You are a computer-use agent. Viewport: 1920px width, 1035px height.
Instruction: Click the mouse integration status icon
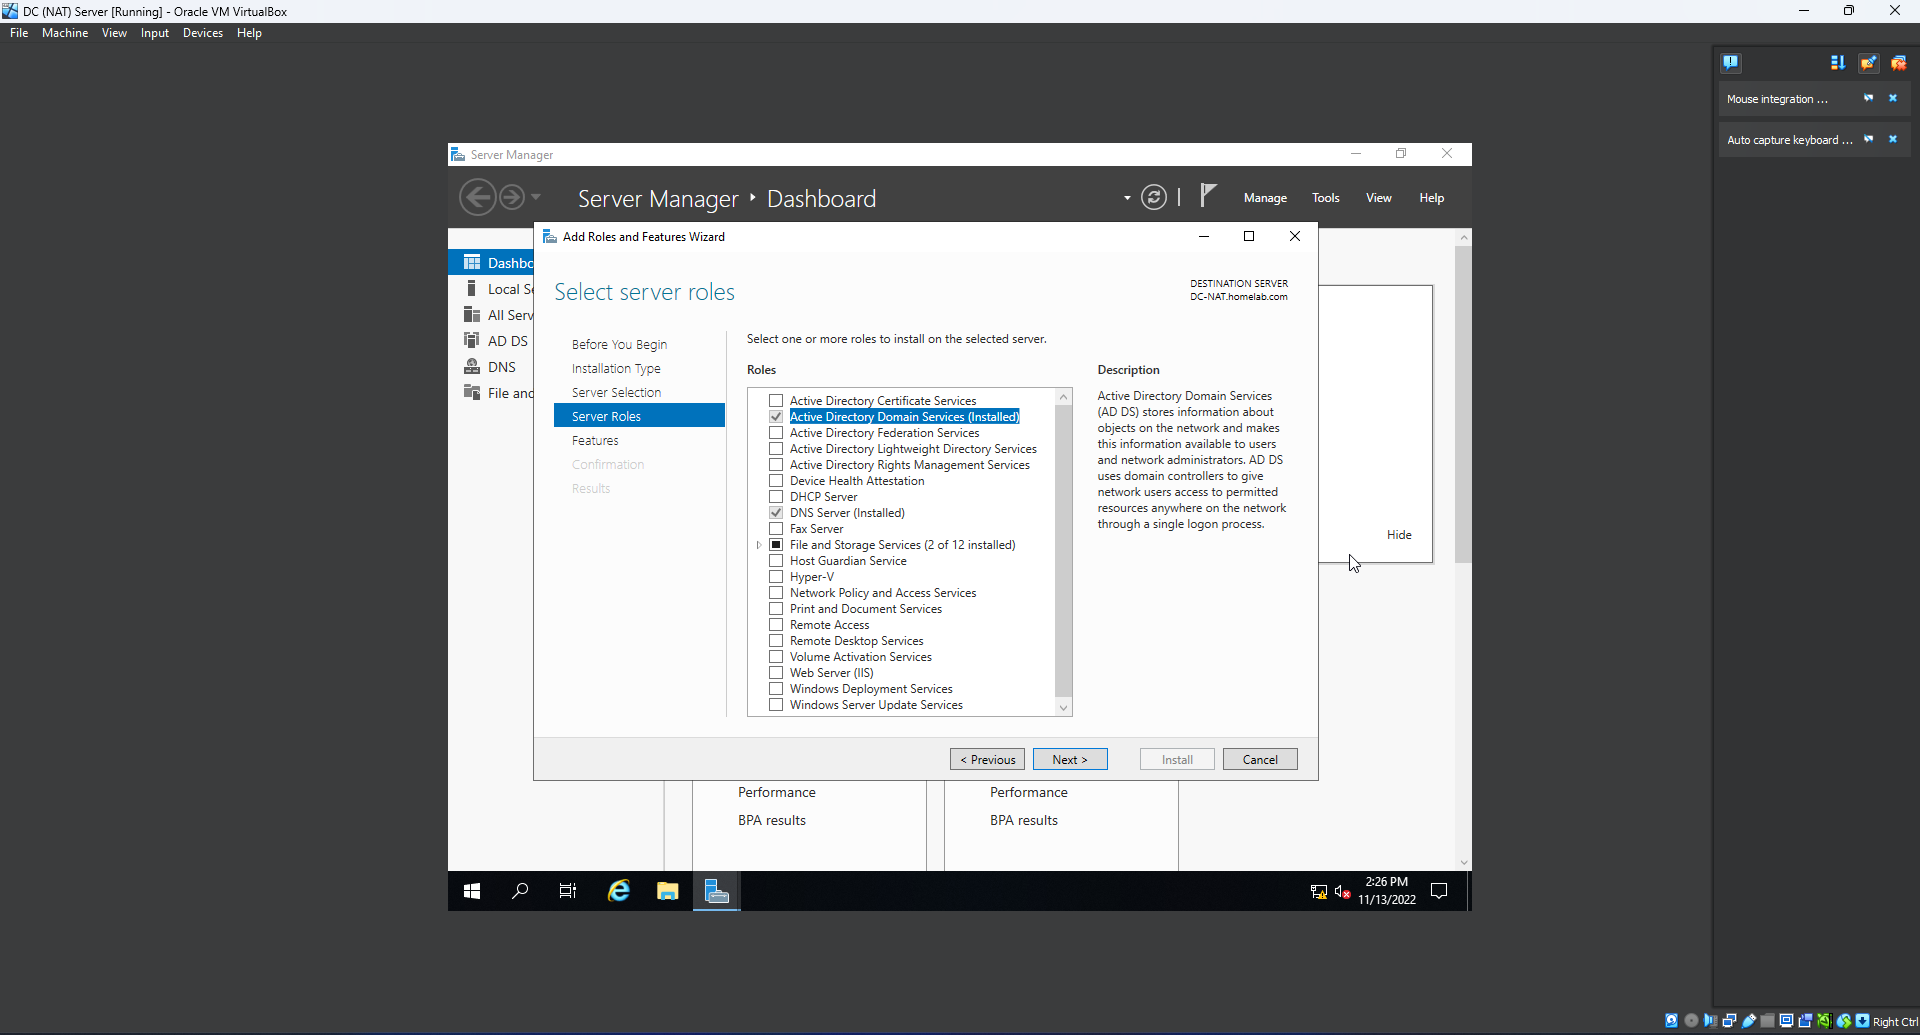pyautogui.click(x=1843, y=1021)
